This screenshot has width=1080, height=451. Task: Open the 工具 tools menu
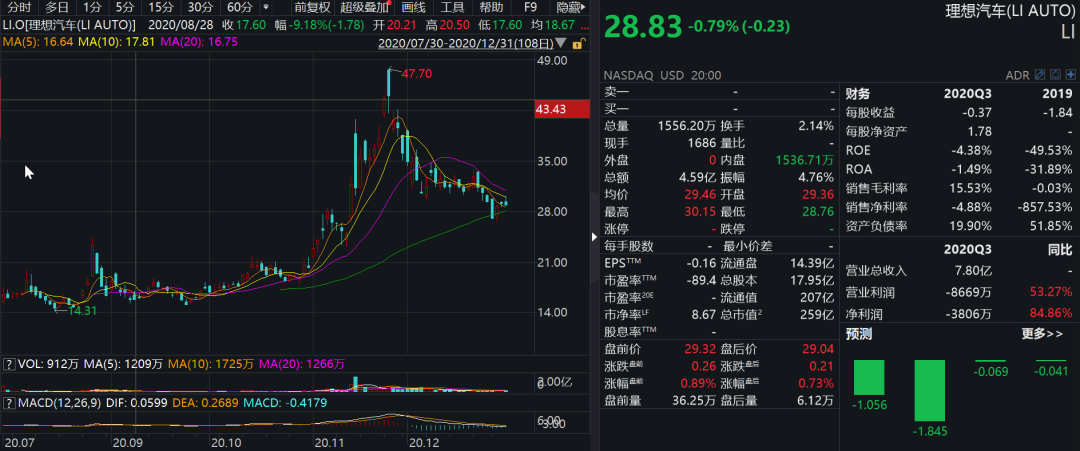[452, 8]
